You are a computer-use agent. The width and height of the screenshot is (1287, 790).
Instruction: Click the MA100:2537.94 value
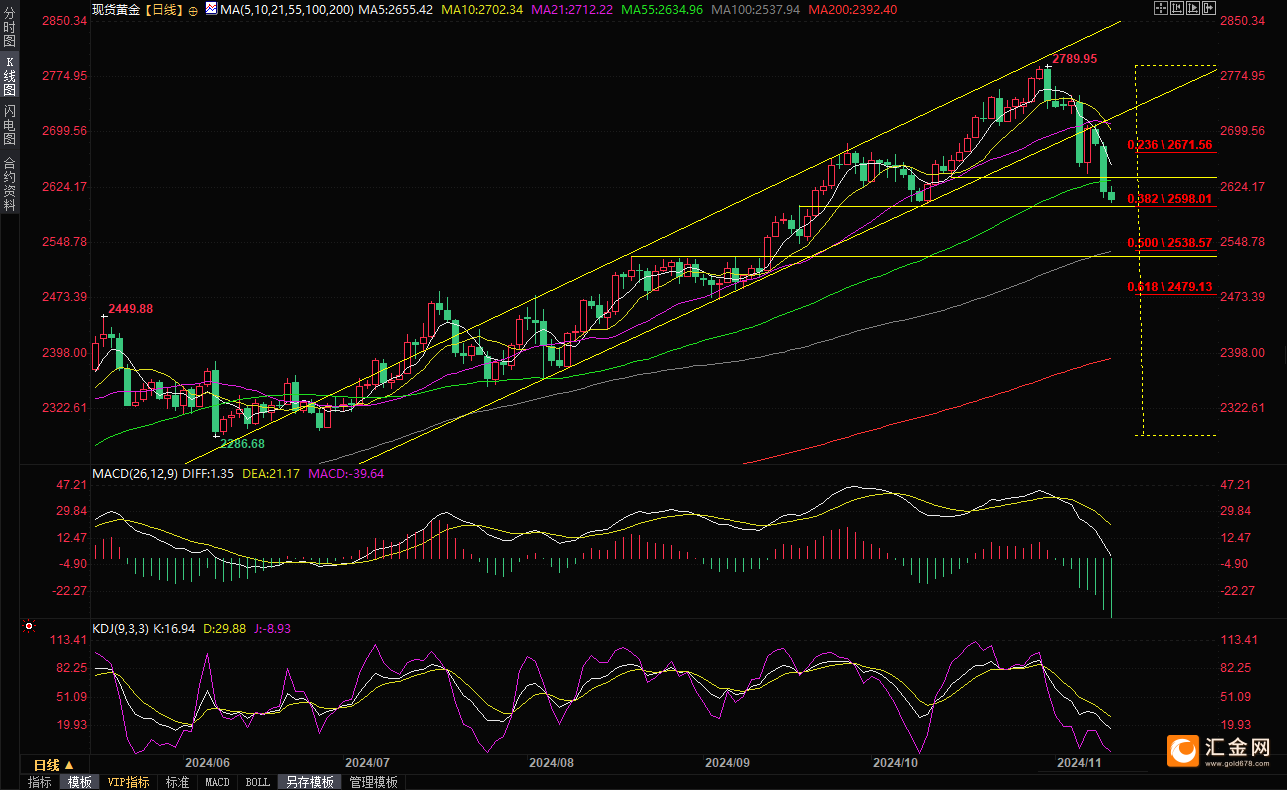(x=756, y=9)
